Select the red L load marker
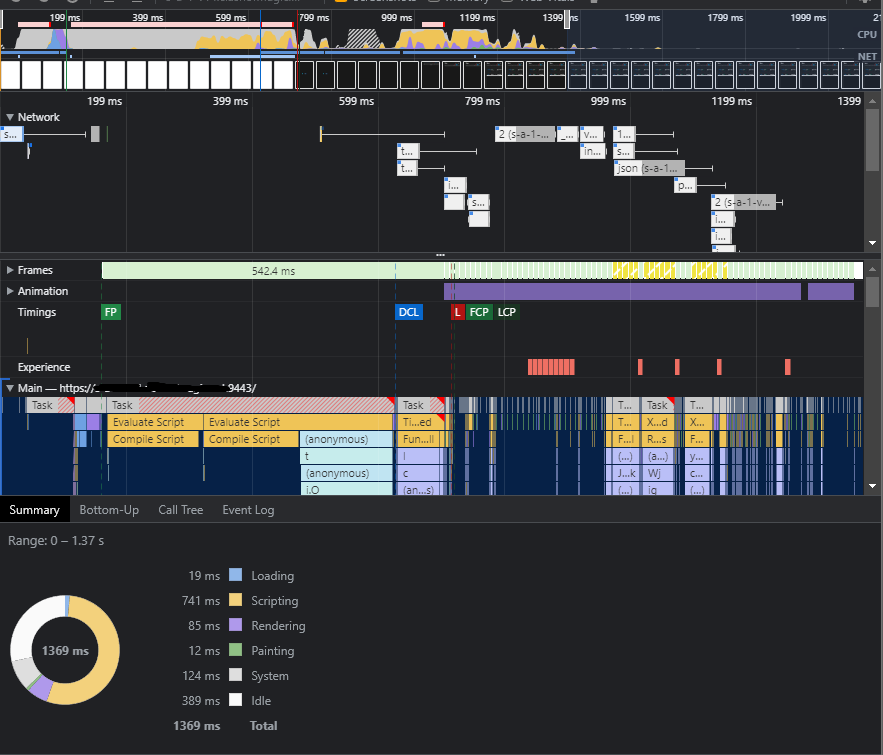This screenshot has width=883, height=755. pyautogui.click(x=457, y=312)
